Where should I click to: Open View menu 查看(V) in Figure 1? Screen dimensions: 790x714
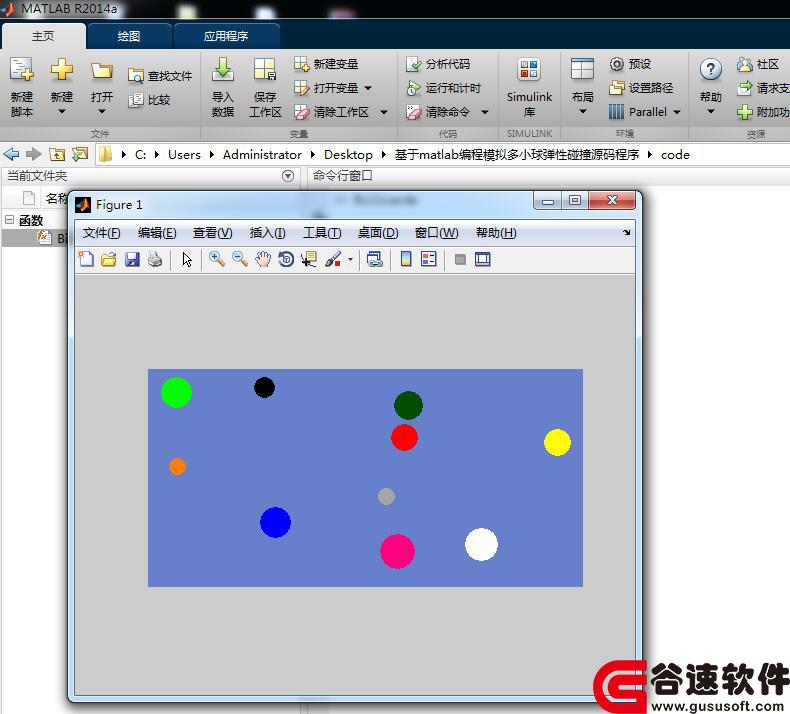point(212,233)
